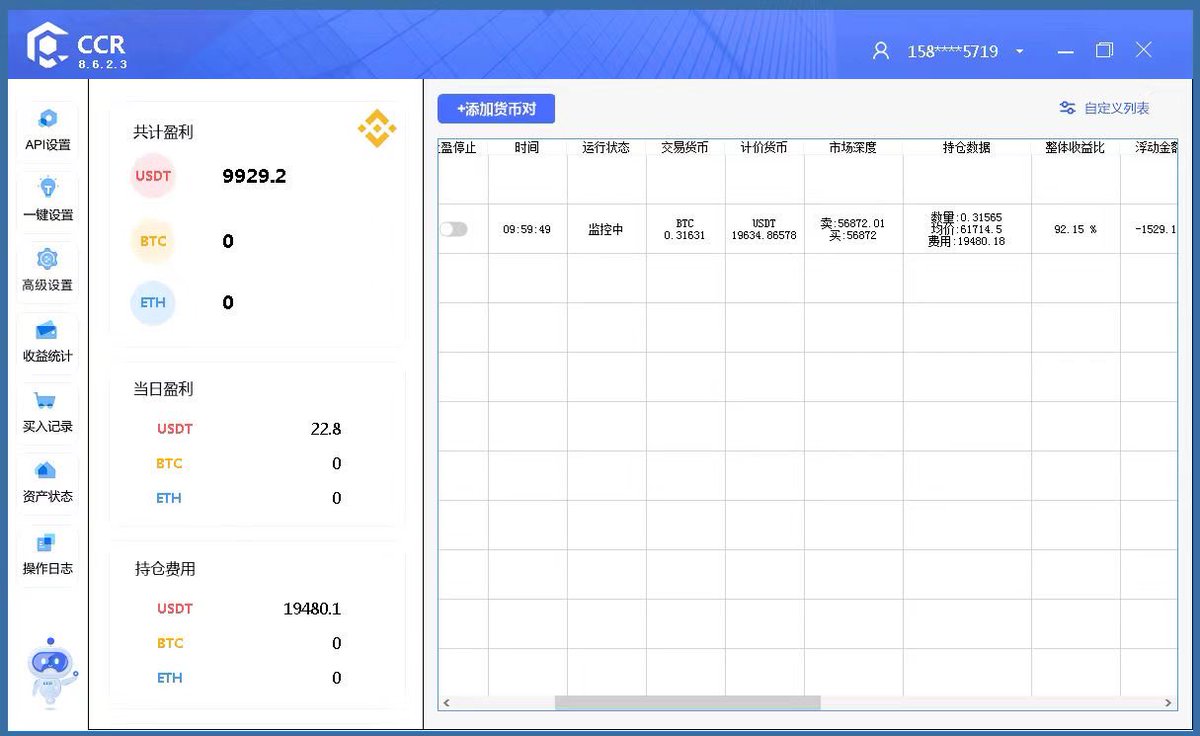
Task: Open 一键设置 lightbulb icon
Action: click(48, 187)
